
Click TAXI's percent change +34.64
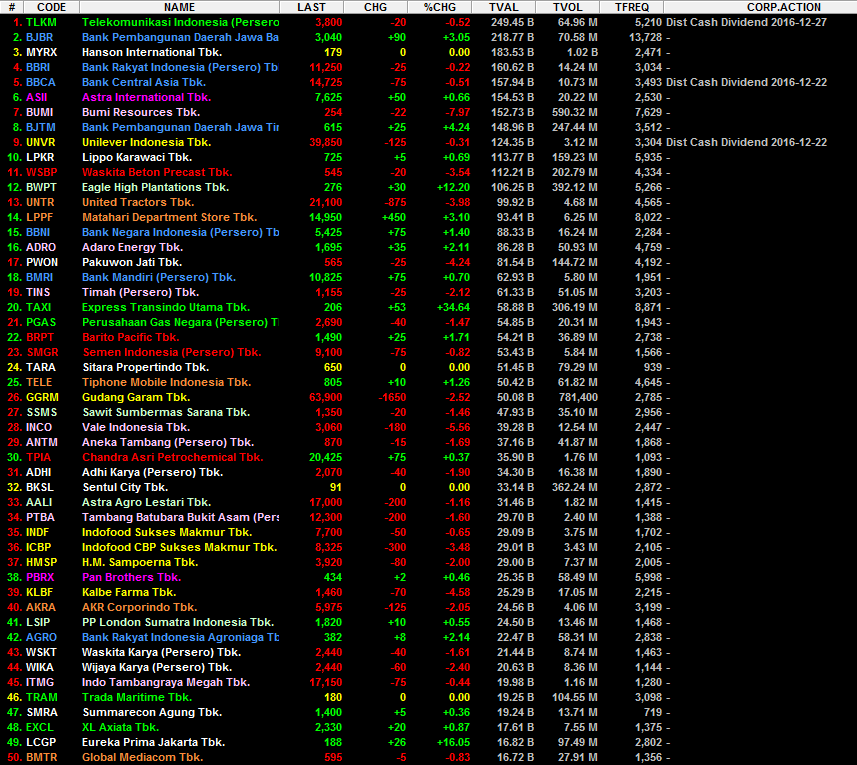(454, 308)
